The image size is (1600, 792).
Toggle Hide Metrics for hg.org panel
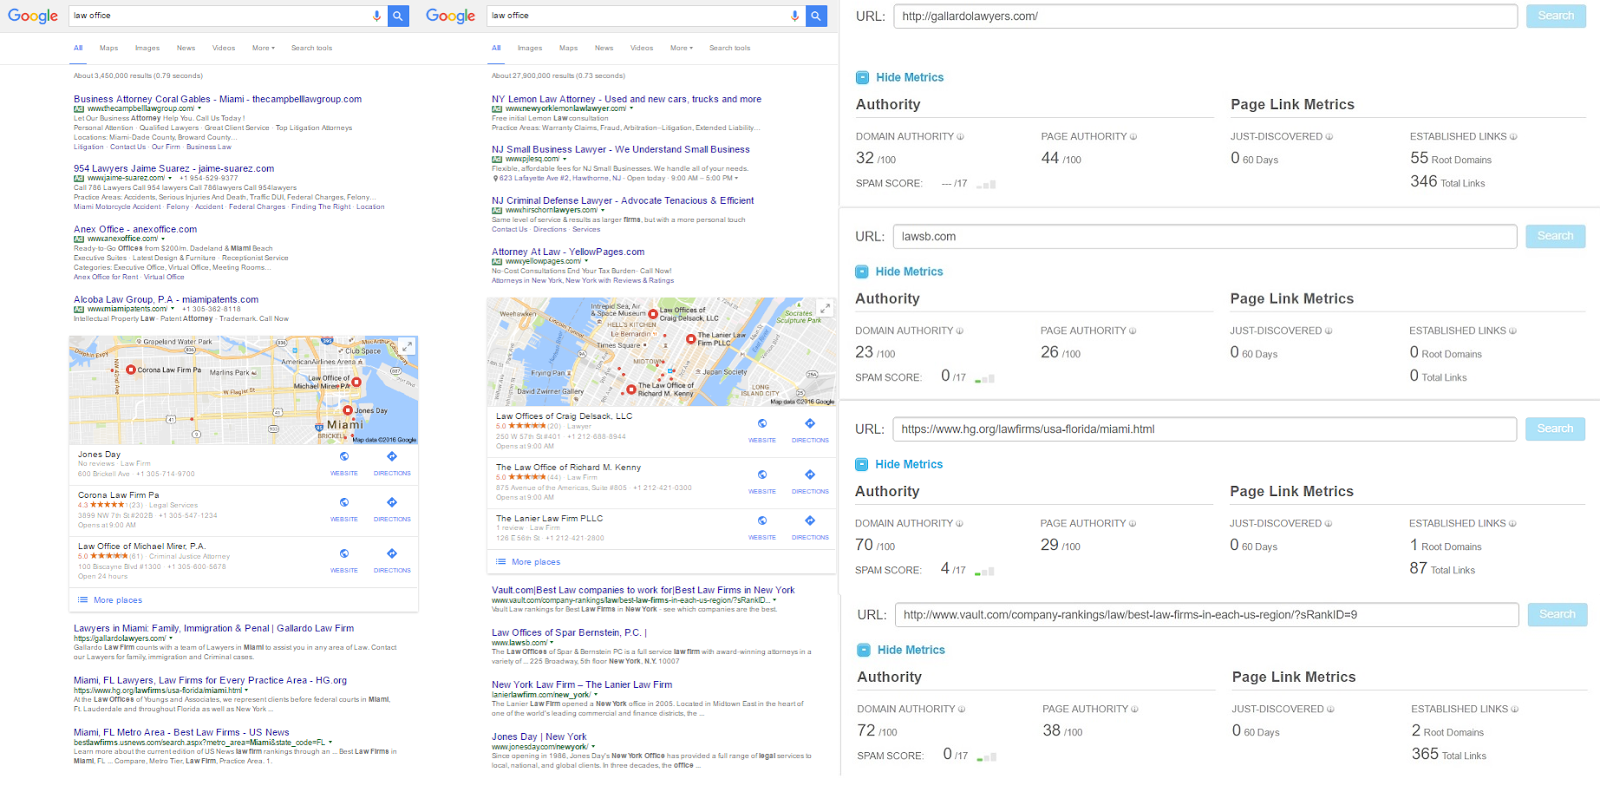(x=899, y=464)
